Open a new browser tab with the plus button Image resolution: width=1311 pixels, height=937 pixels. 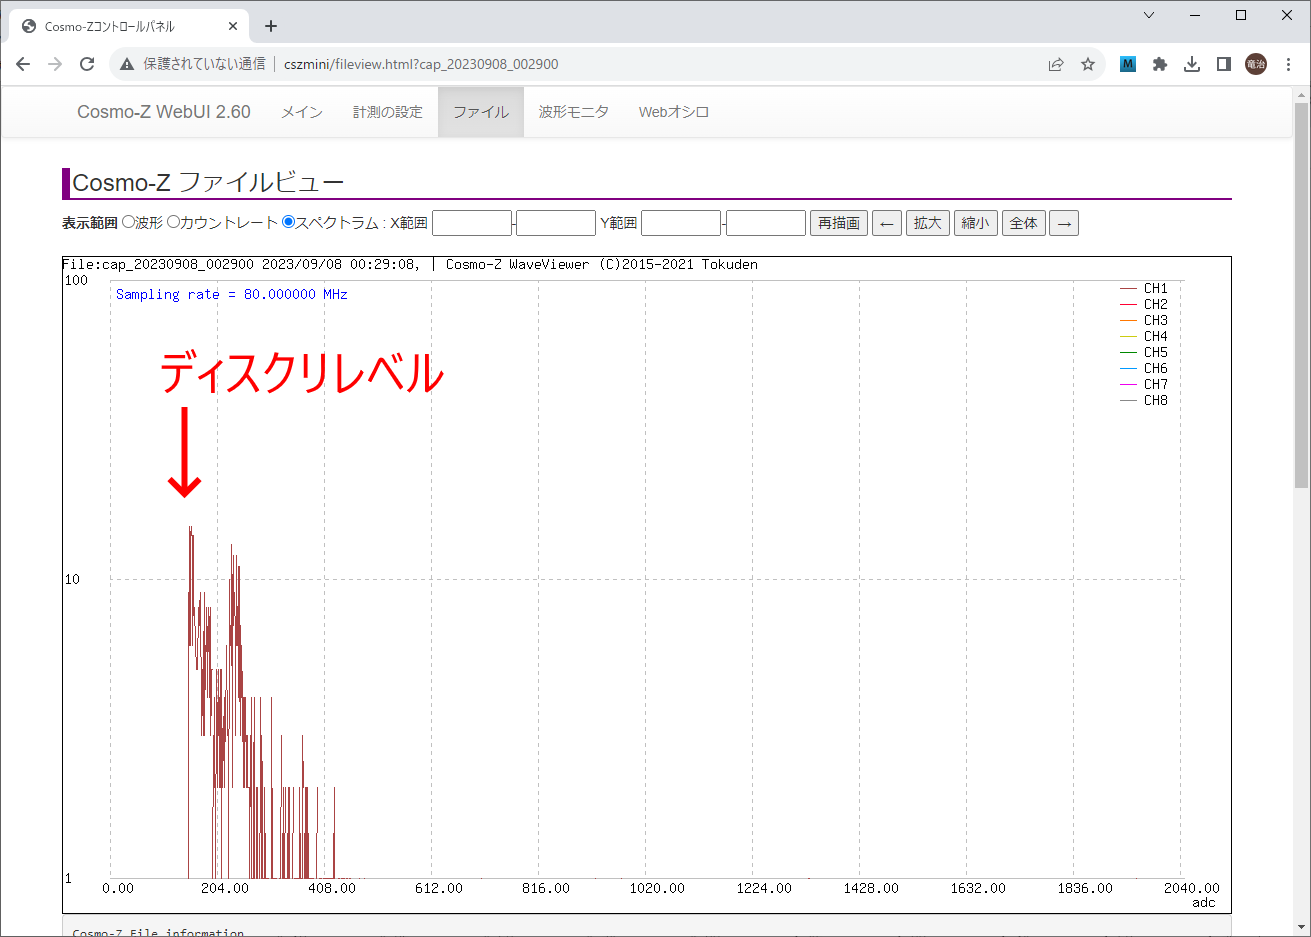[271, 26]
